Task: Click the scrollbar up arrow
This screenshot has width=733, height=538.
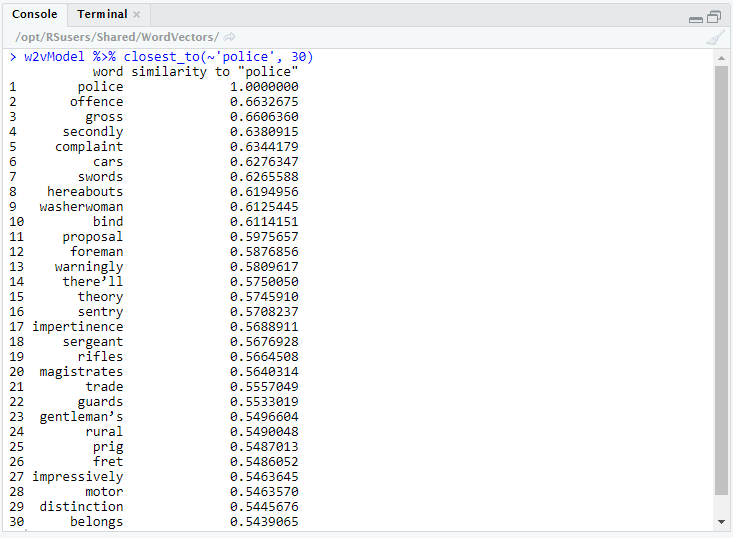Action: [x=722, y=58]
